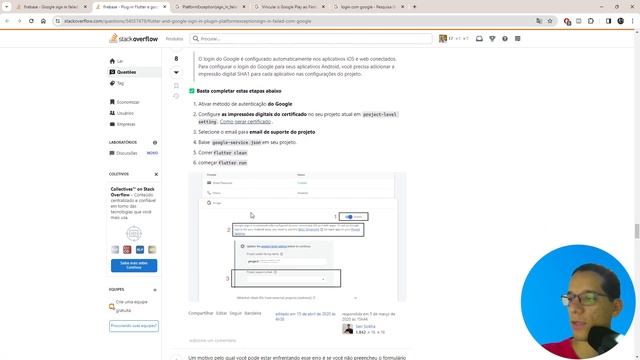
Task: Open a new browser tab with plus
Action: (x=415, y=7)
